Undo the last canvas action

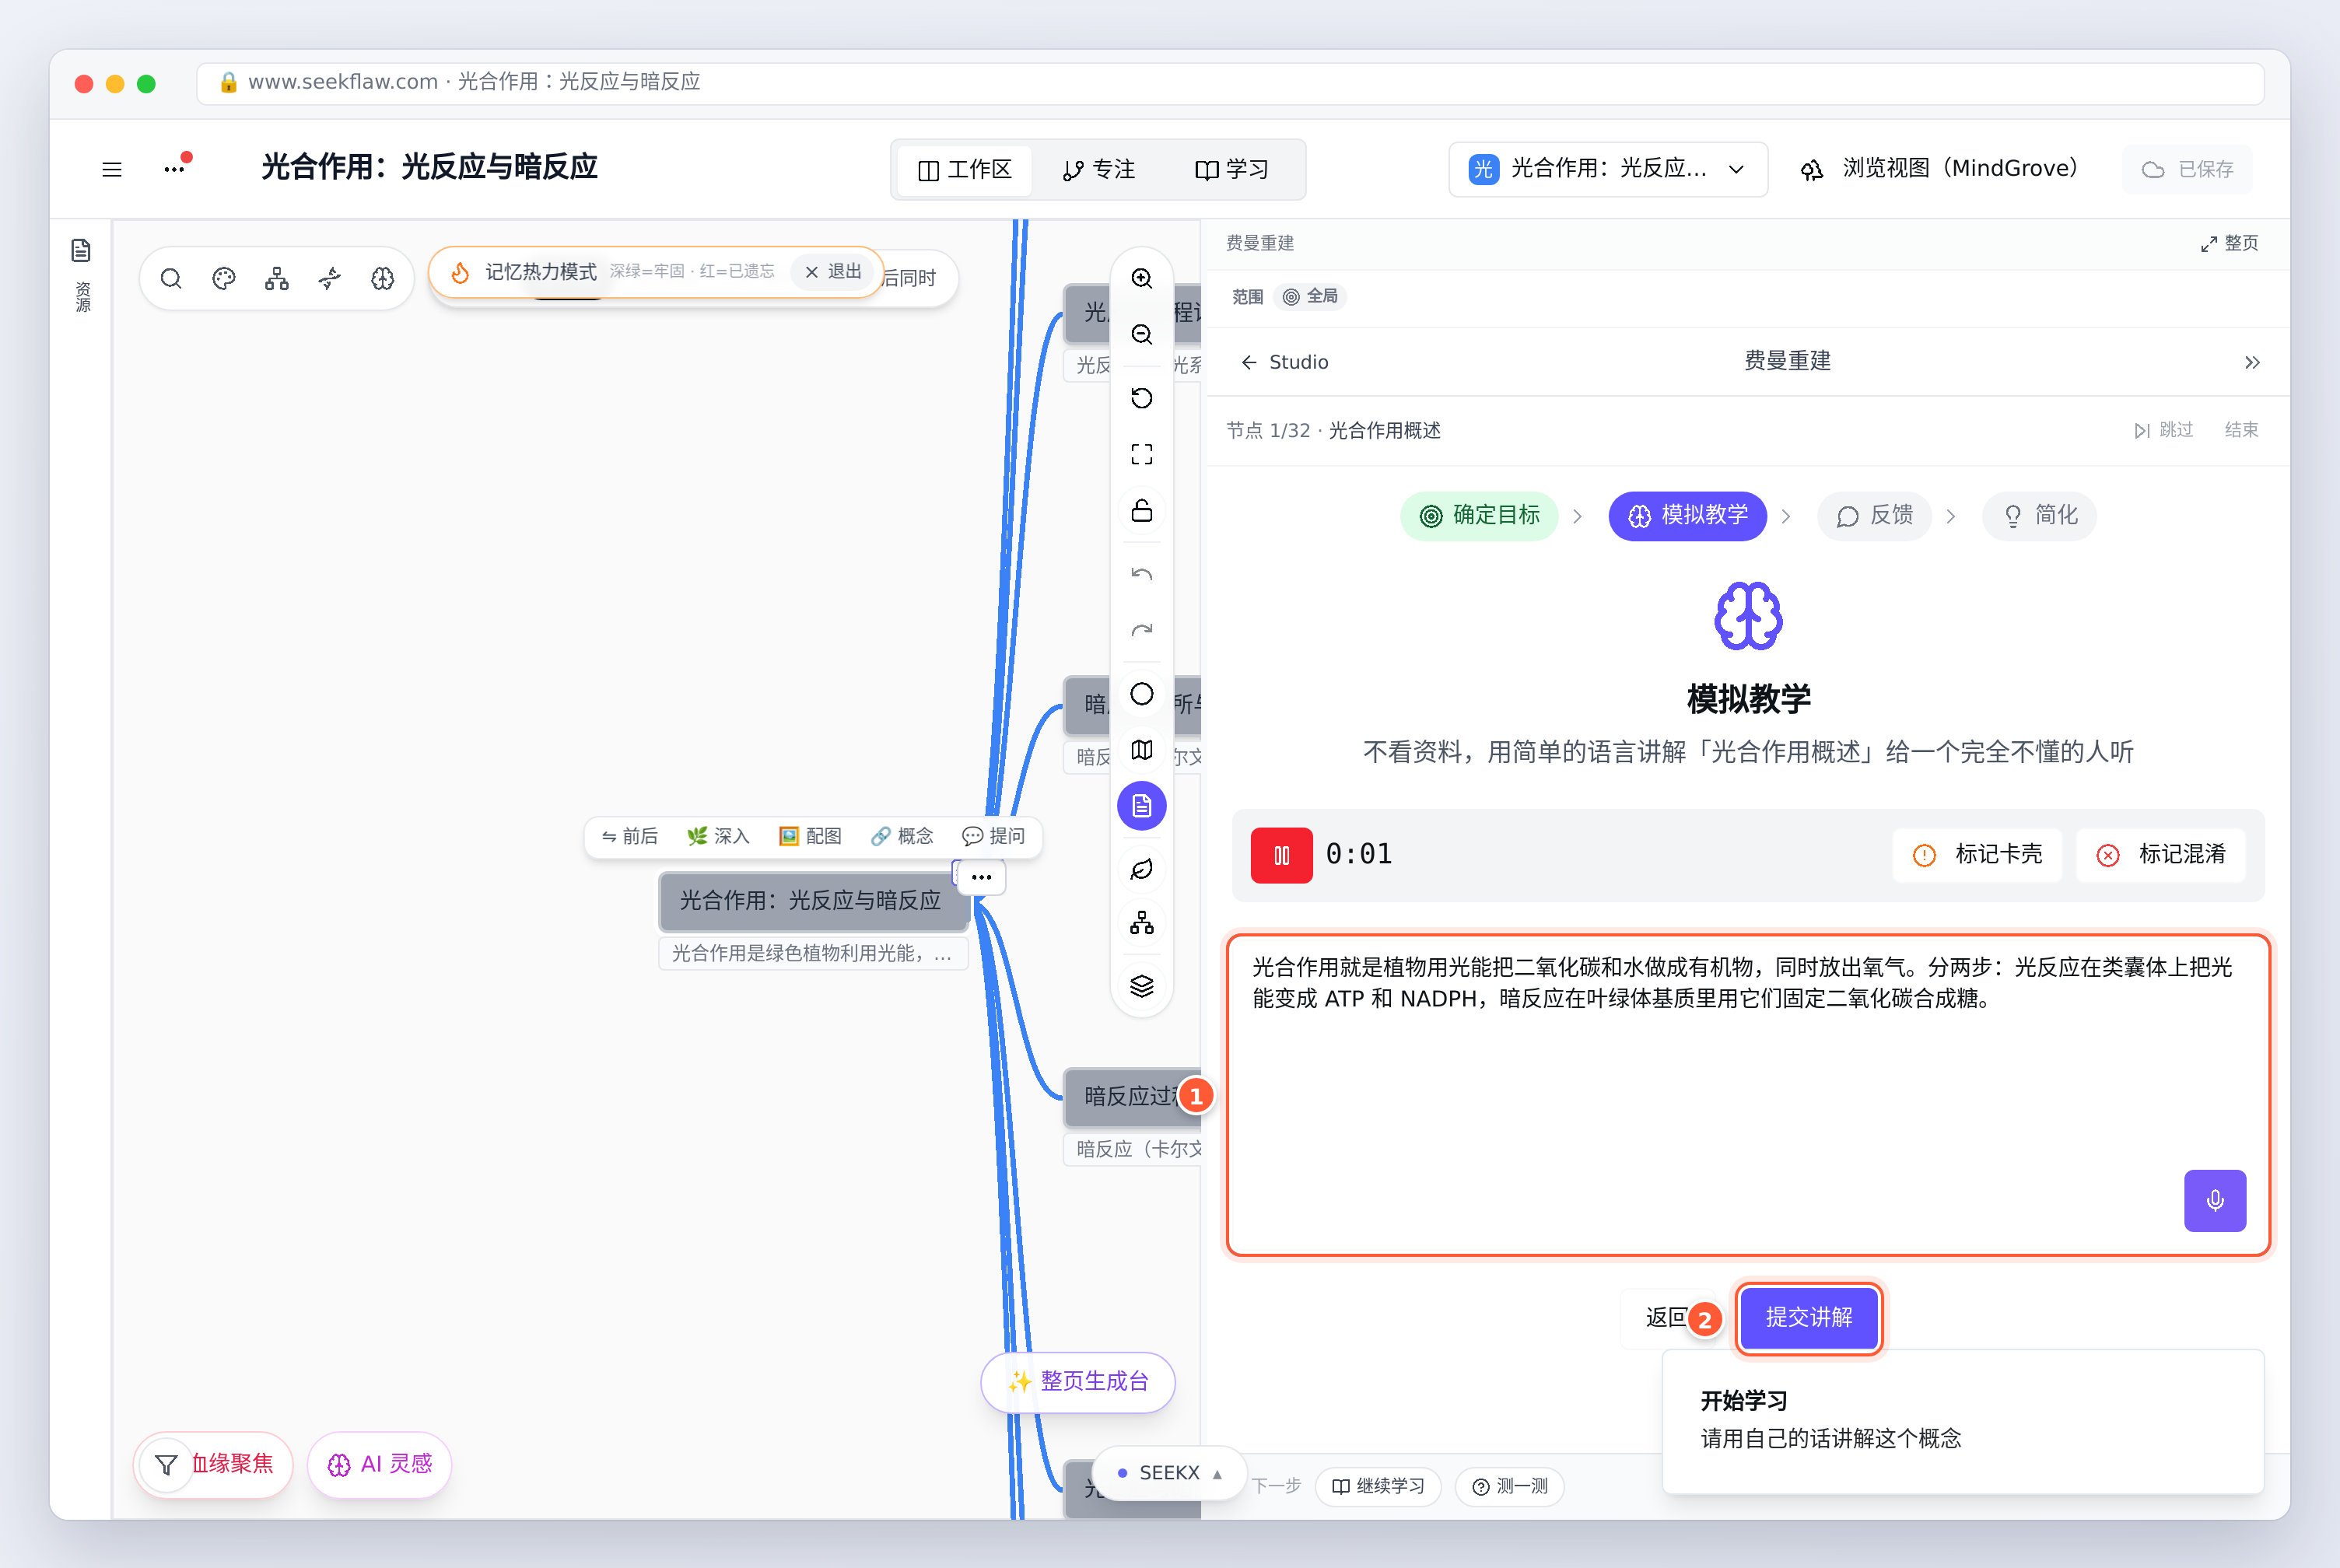tap(1142, 574)
